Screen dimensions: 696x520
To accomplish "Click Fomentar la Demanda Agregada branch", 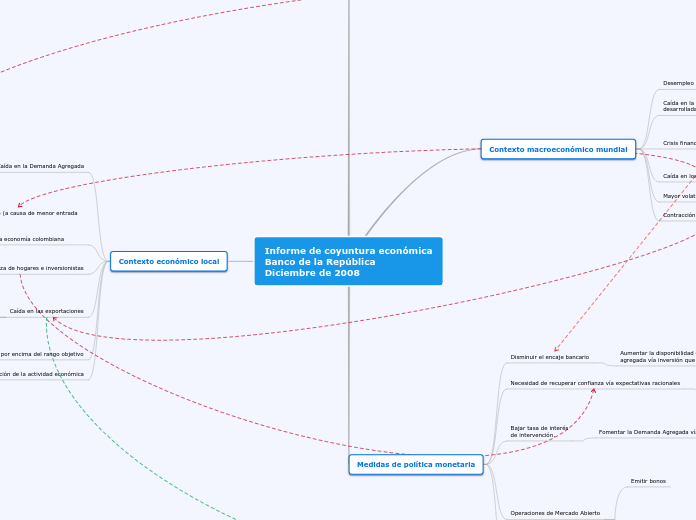I will pos(647,432).
